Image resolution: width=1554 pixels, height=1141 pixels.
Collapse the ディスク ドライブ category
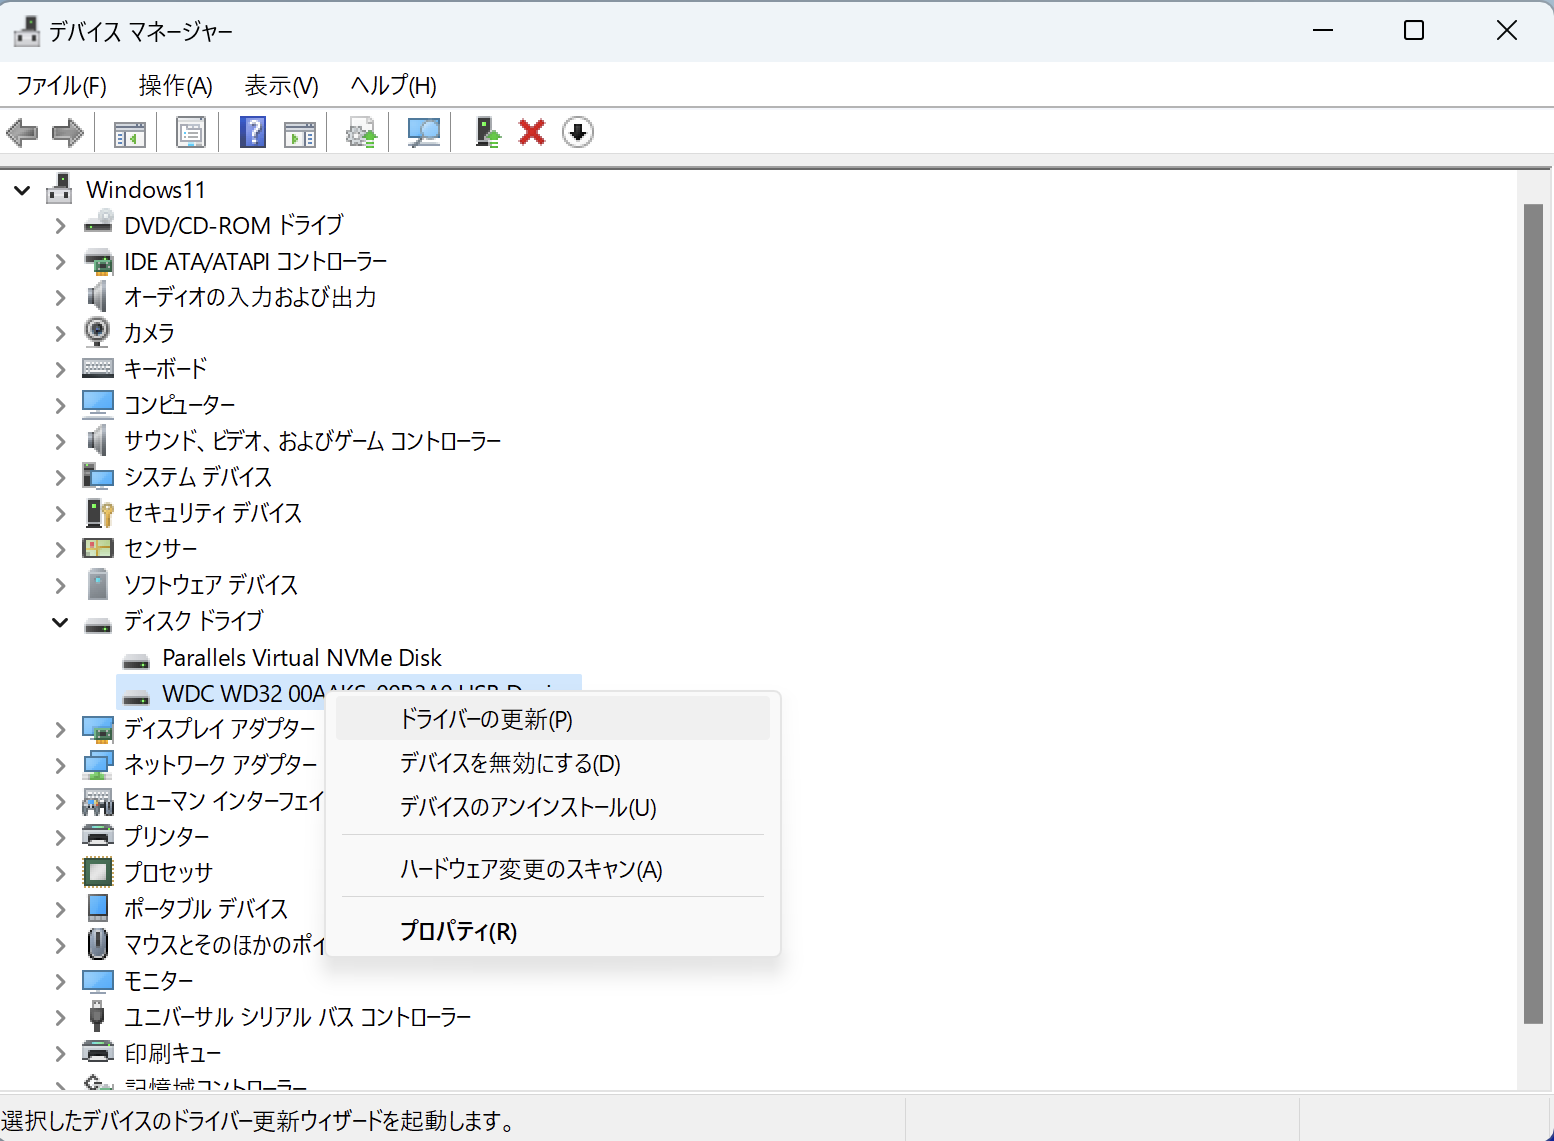click(x=60, y=622)
